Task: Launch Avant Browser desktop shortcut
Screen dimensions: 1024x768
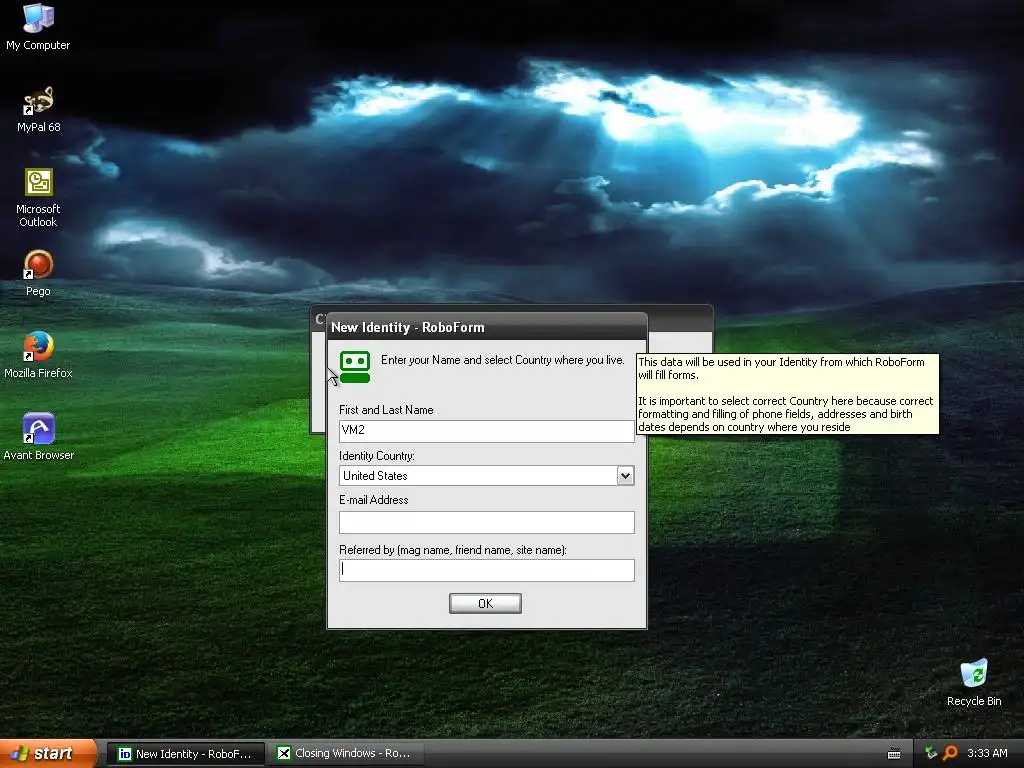Action: click(38, 436)
